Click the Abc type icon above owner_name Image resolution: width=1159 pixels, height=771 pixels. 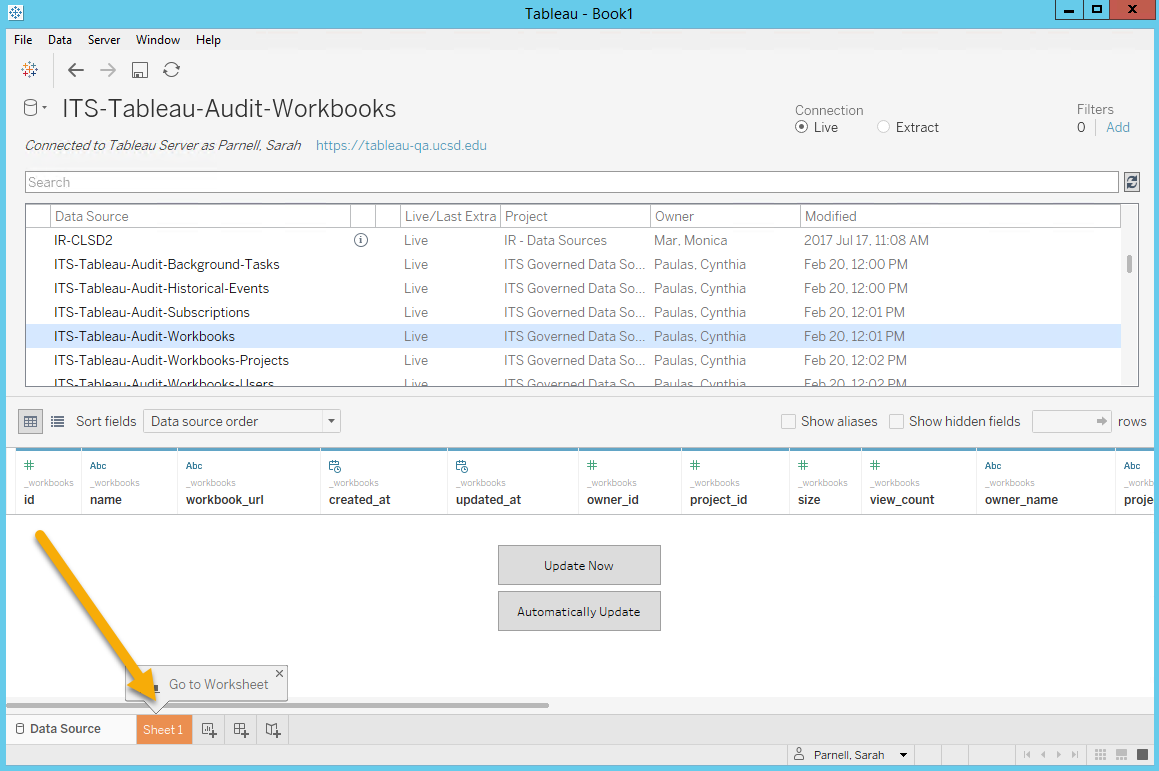[993, 466]
